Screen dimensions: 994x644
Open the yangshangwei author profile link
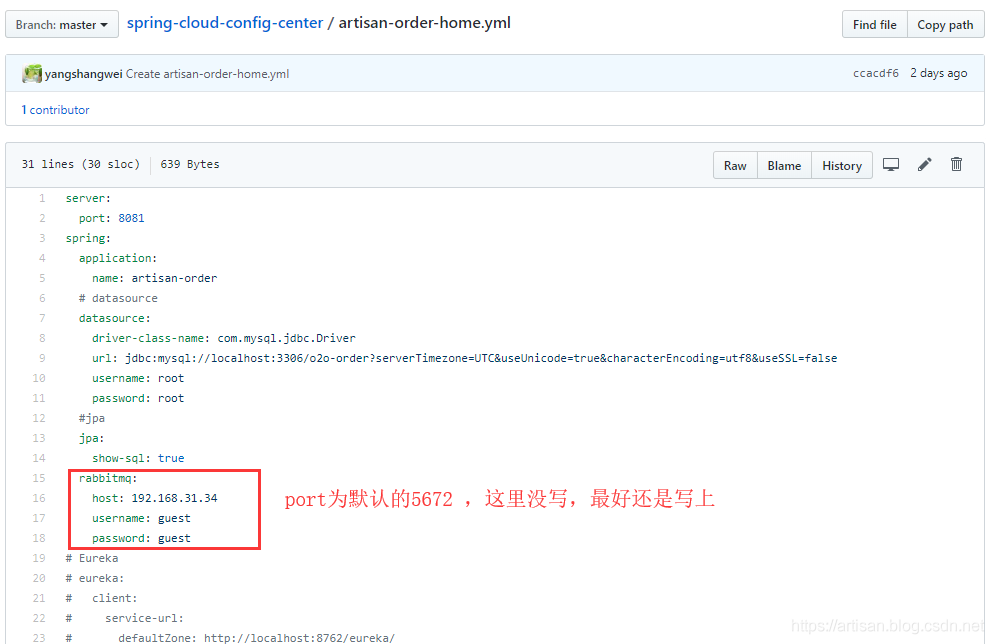84,74
